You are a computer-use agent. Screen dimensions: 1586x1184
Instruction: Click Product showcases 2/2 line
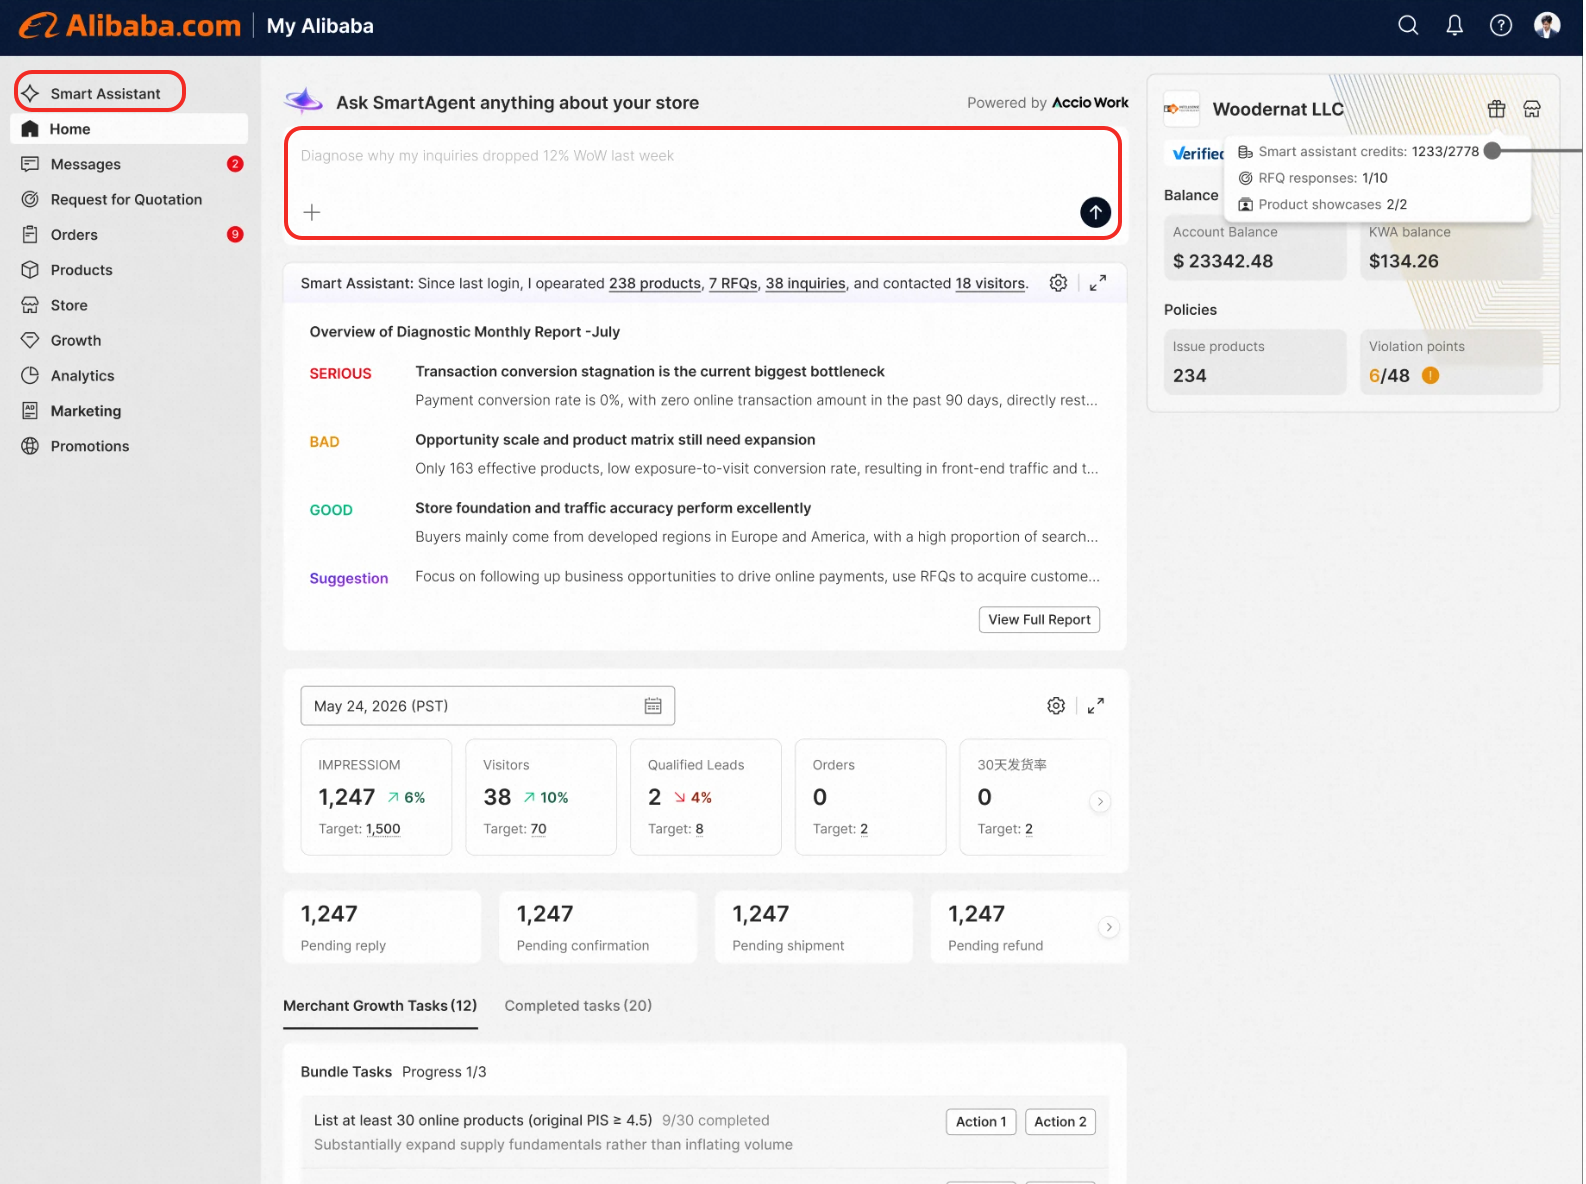[x=1322, y=204]
